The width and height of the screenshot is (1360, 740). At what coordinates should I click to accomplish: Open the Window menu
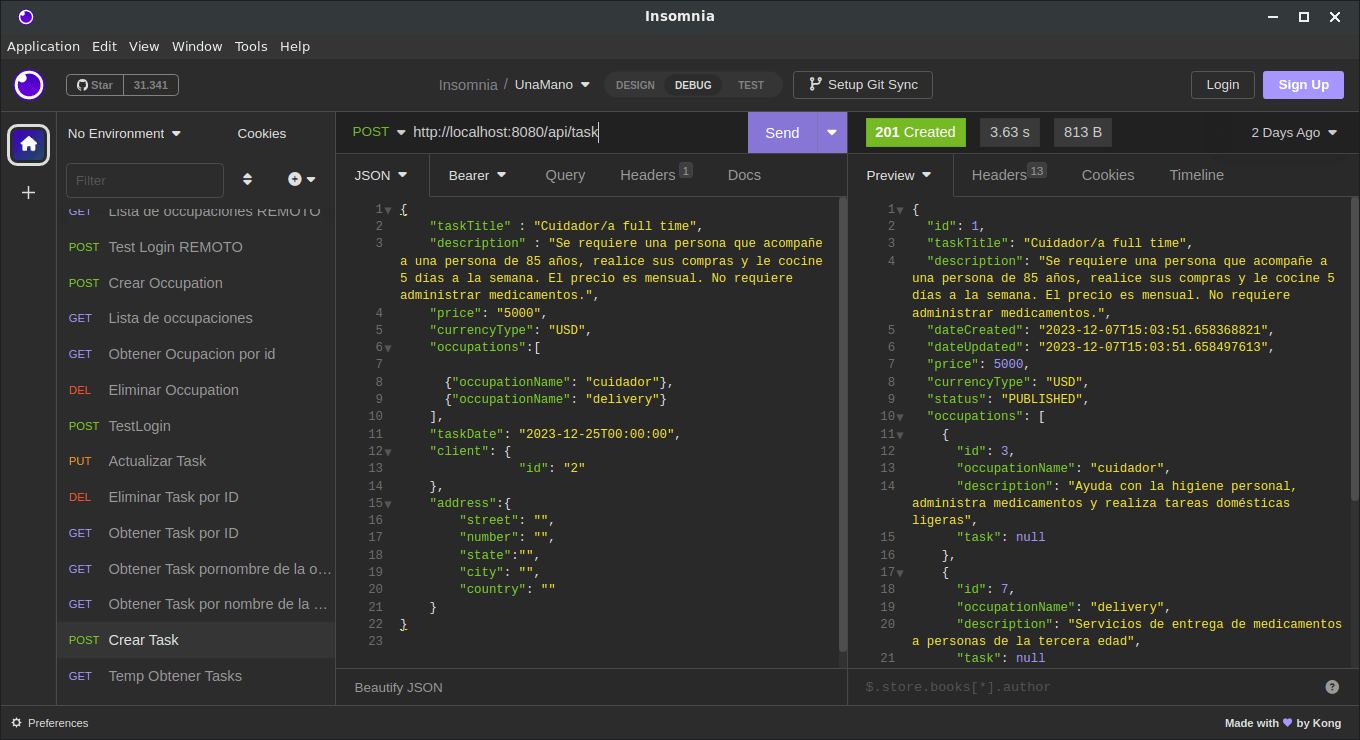coord(197,46)
